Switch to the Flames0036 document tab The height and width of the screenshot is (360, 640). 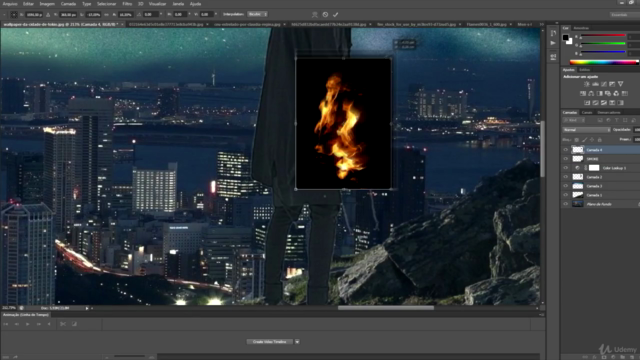point(487,24)
